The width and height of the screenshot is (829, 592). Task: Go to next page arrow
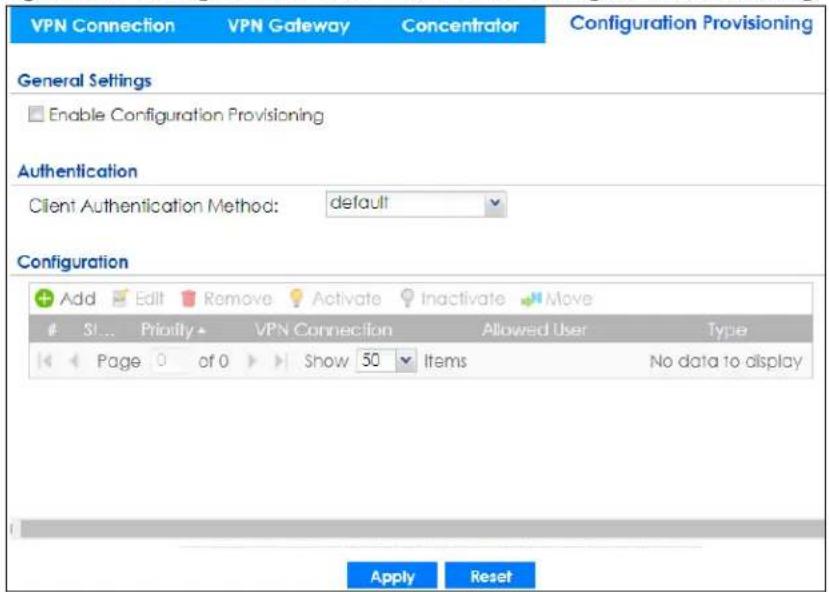(252, 362)
